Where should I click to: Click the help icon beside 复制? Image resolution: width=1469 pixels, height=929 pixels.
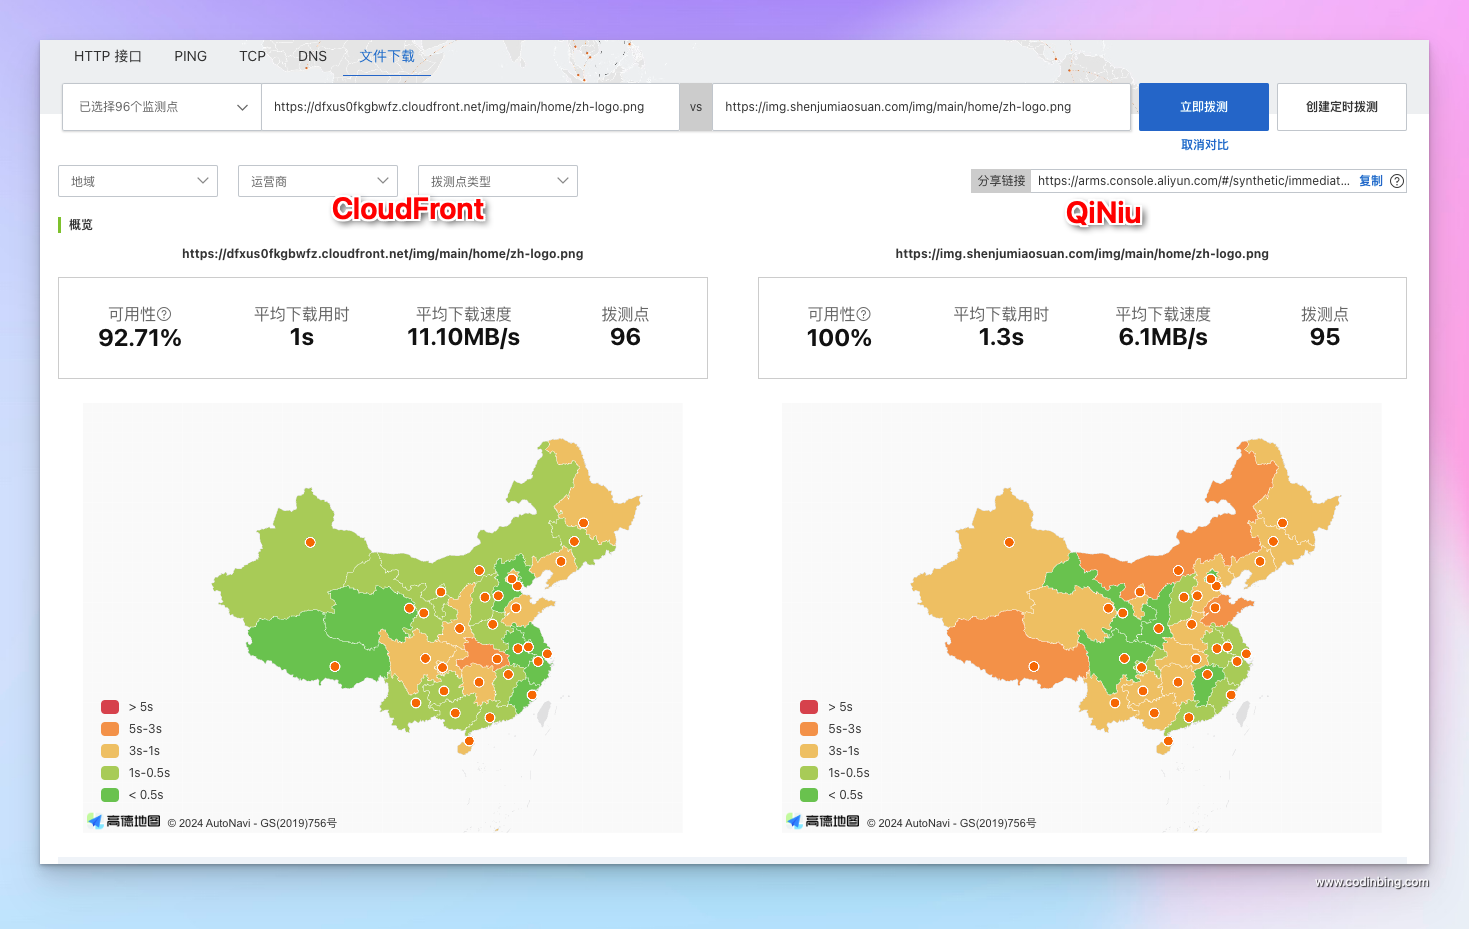click(1397, 181)
